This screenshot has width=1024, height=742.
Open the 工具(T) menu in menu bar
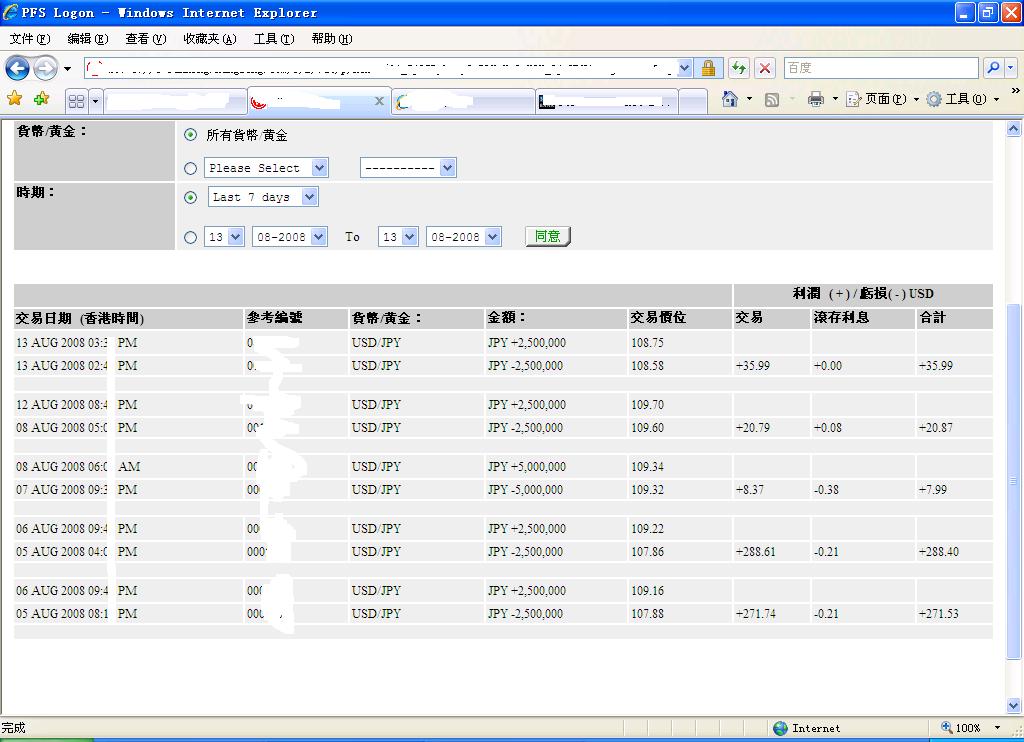[x=273, y=39]
